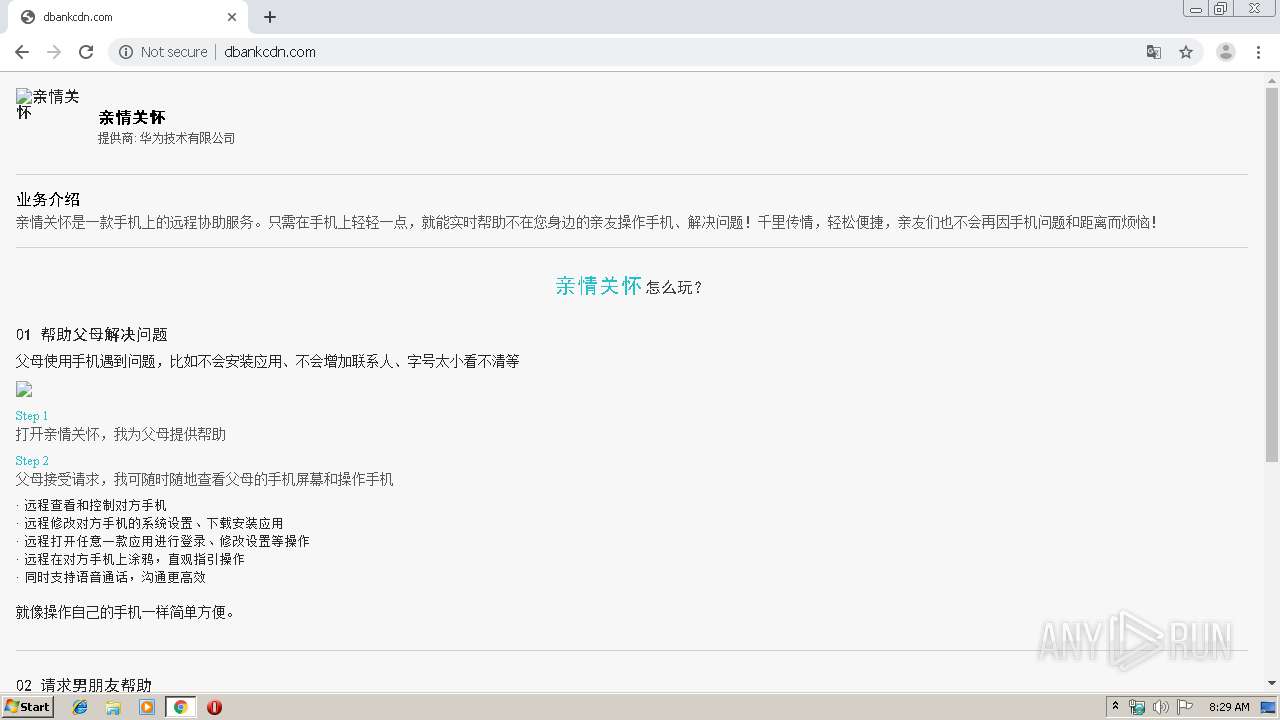Image resolution: width=1280 pixels, height=720 pixels.
Task: Open the Windows Start menu
Action: [x=27, y=706]
